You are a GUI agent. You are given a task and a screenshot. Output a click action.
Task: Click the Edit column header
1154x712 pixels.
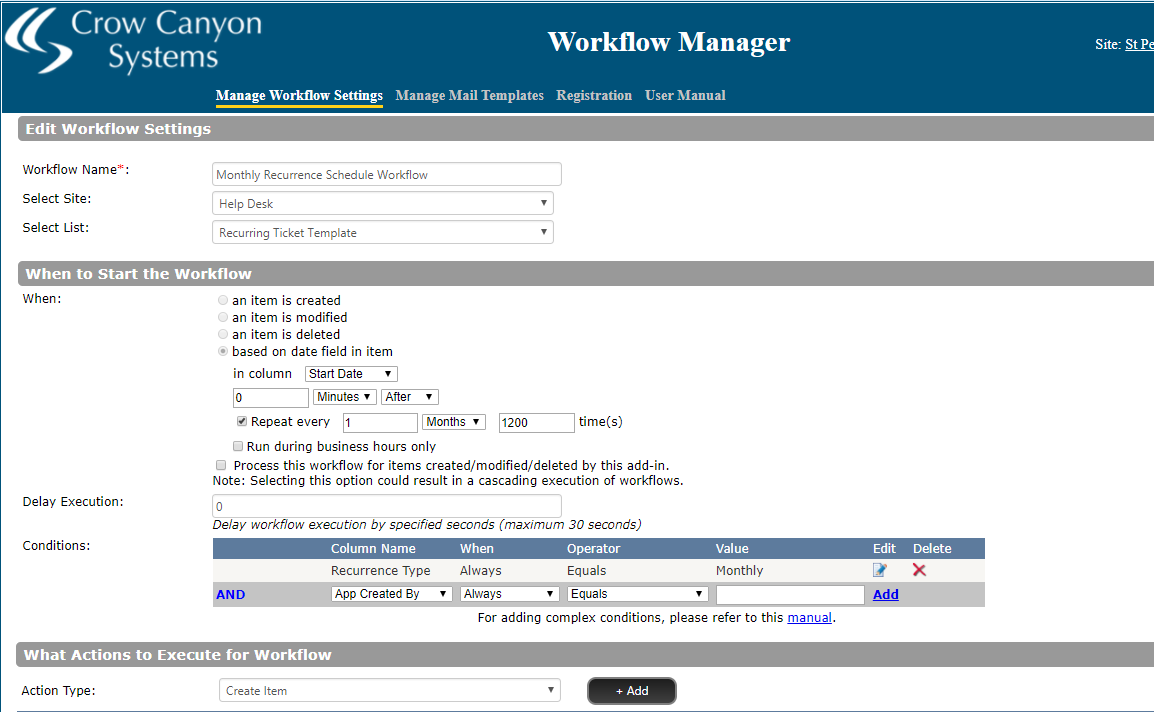(x=884, y=549)
